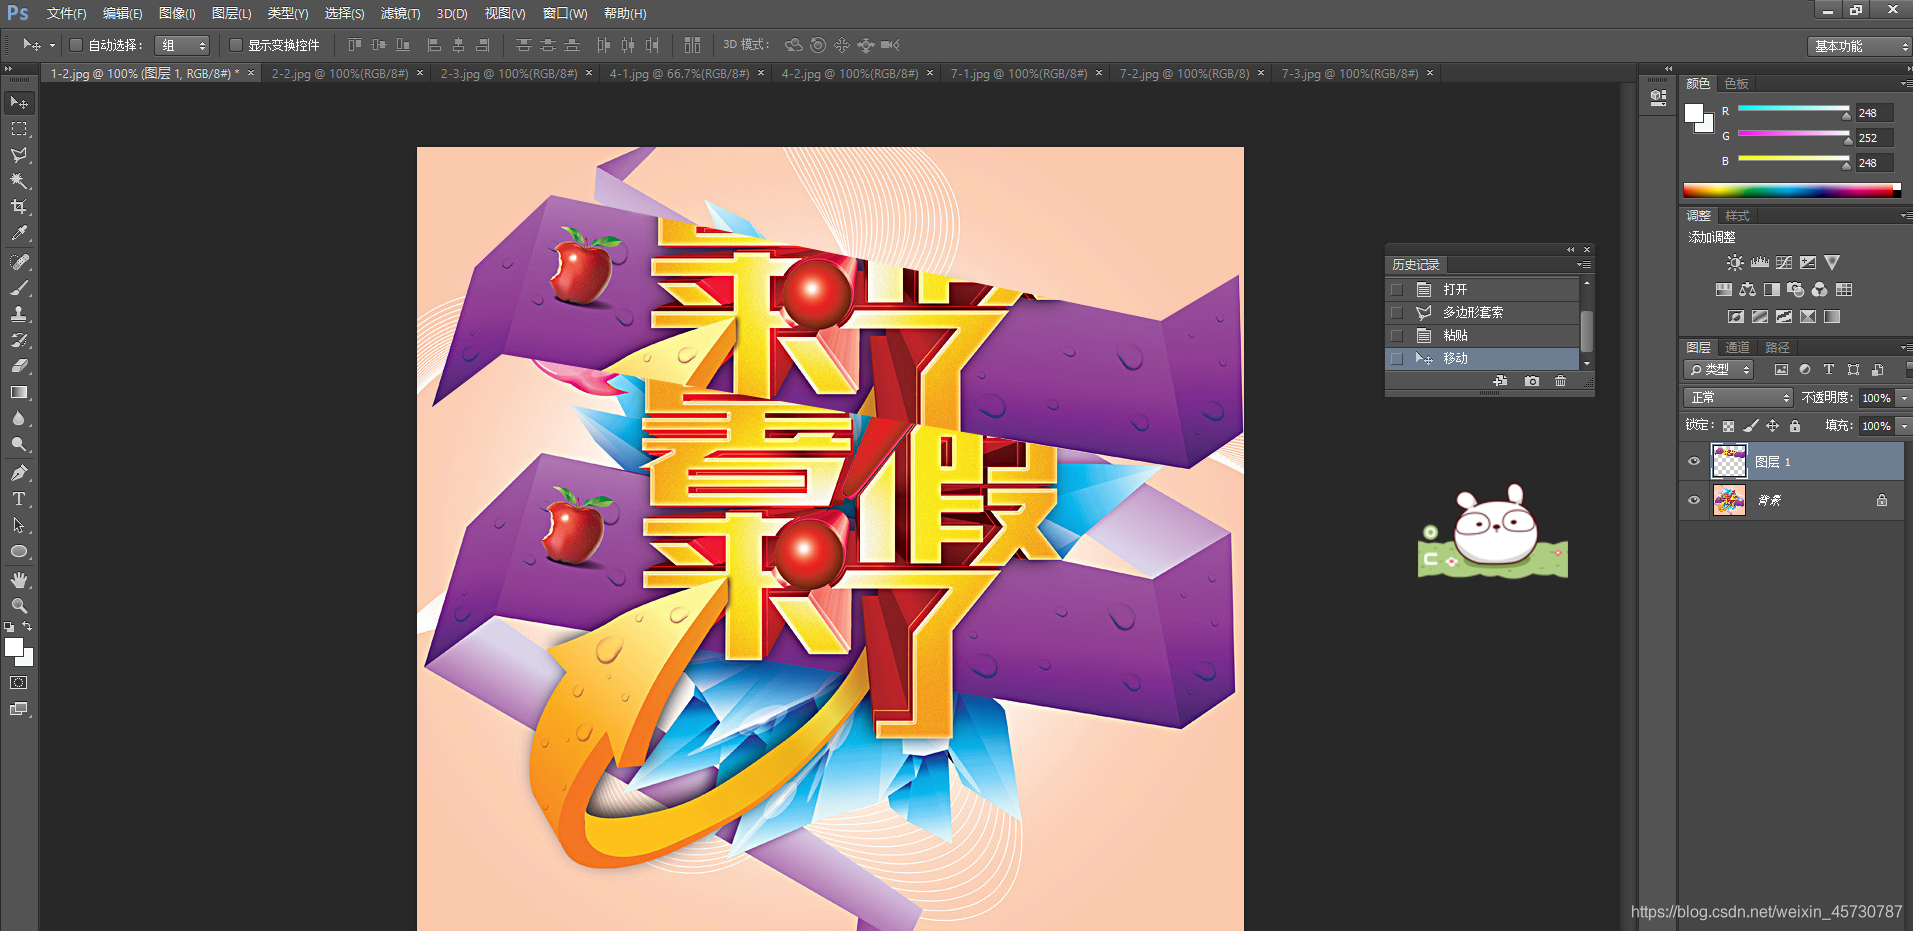Open the 不透明度 slider dropdown arrow
Screen dimensions: 1913x931
[1904, 398]
